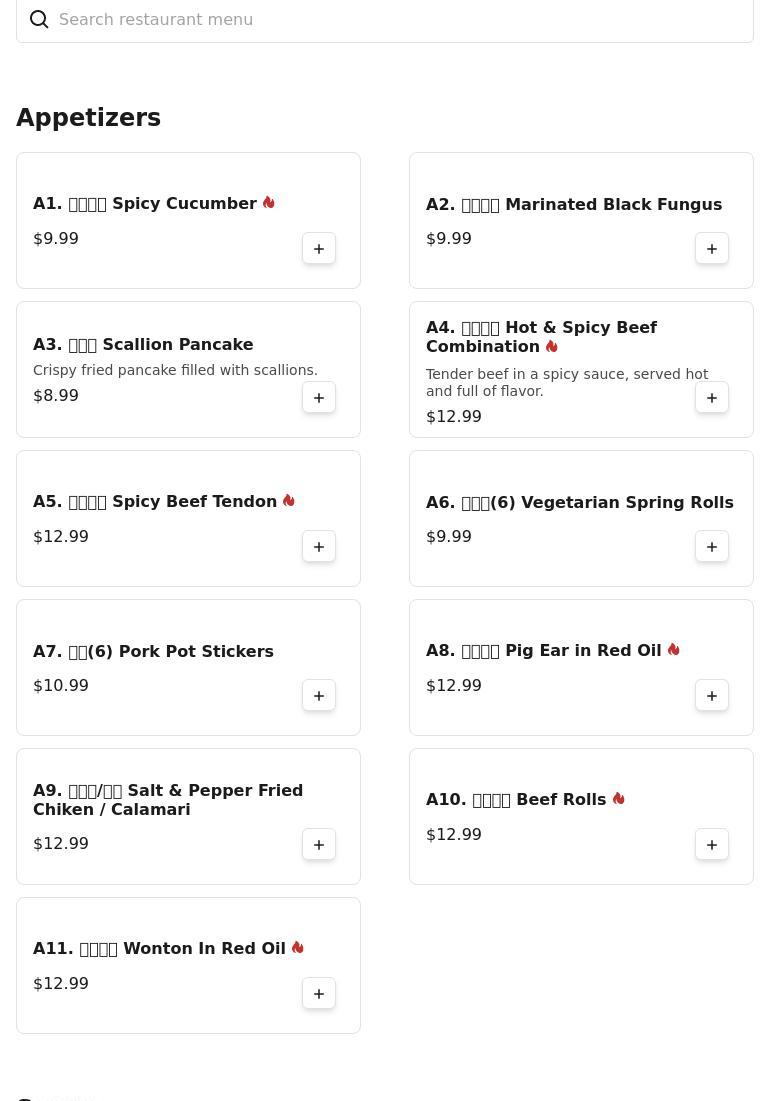Screen dimensions: 770x1101
Task: Add Spicy Cucumber to cart
Action: pyautogui.click(x=319, y=249)
